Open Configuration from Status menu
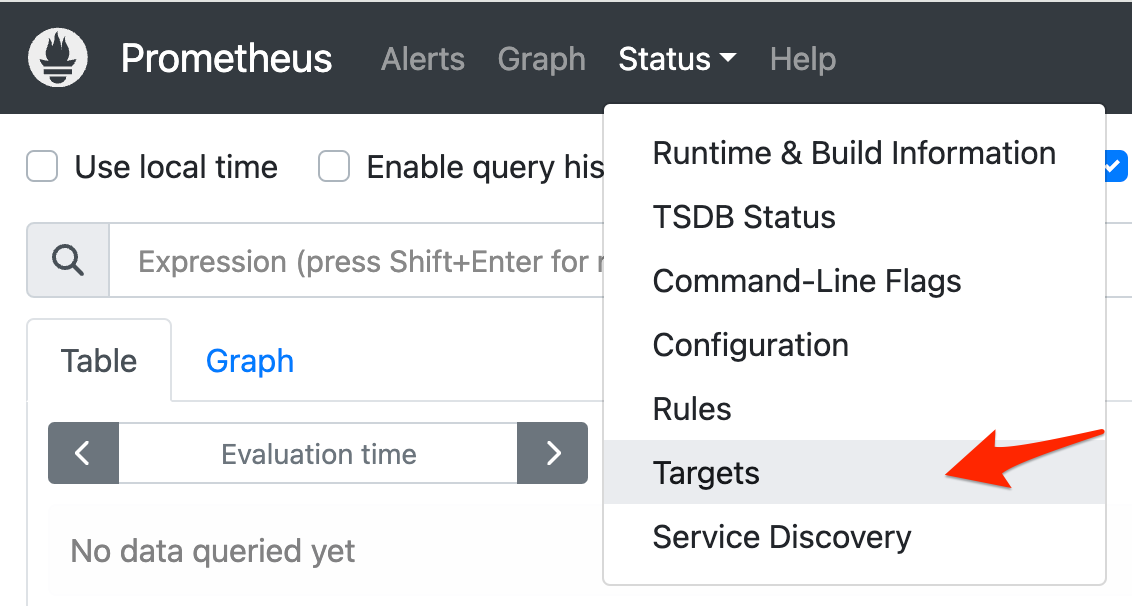This screenshot has width=1132, height=606. [854, 345]
